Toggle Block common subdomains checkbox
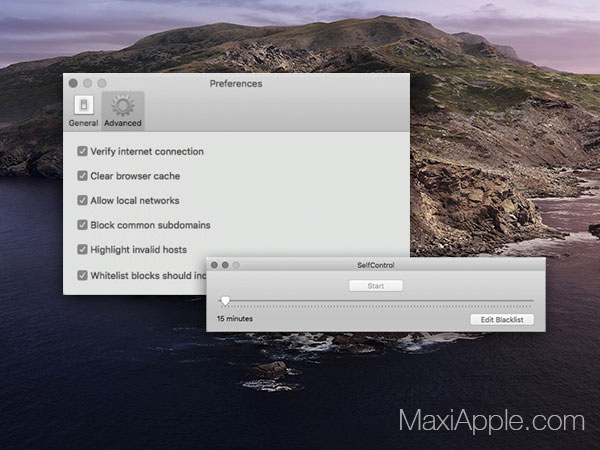Image resolution: width=600 pixels, height=450 pixels. (x=82, y=225)
